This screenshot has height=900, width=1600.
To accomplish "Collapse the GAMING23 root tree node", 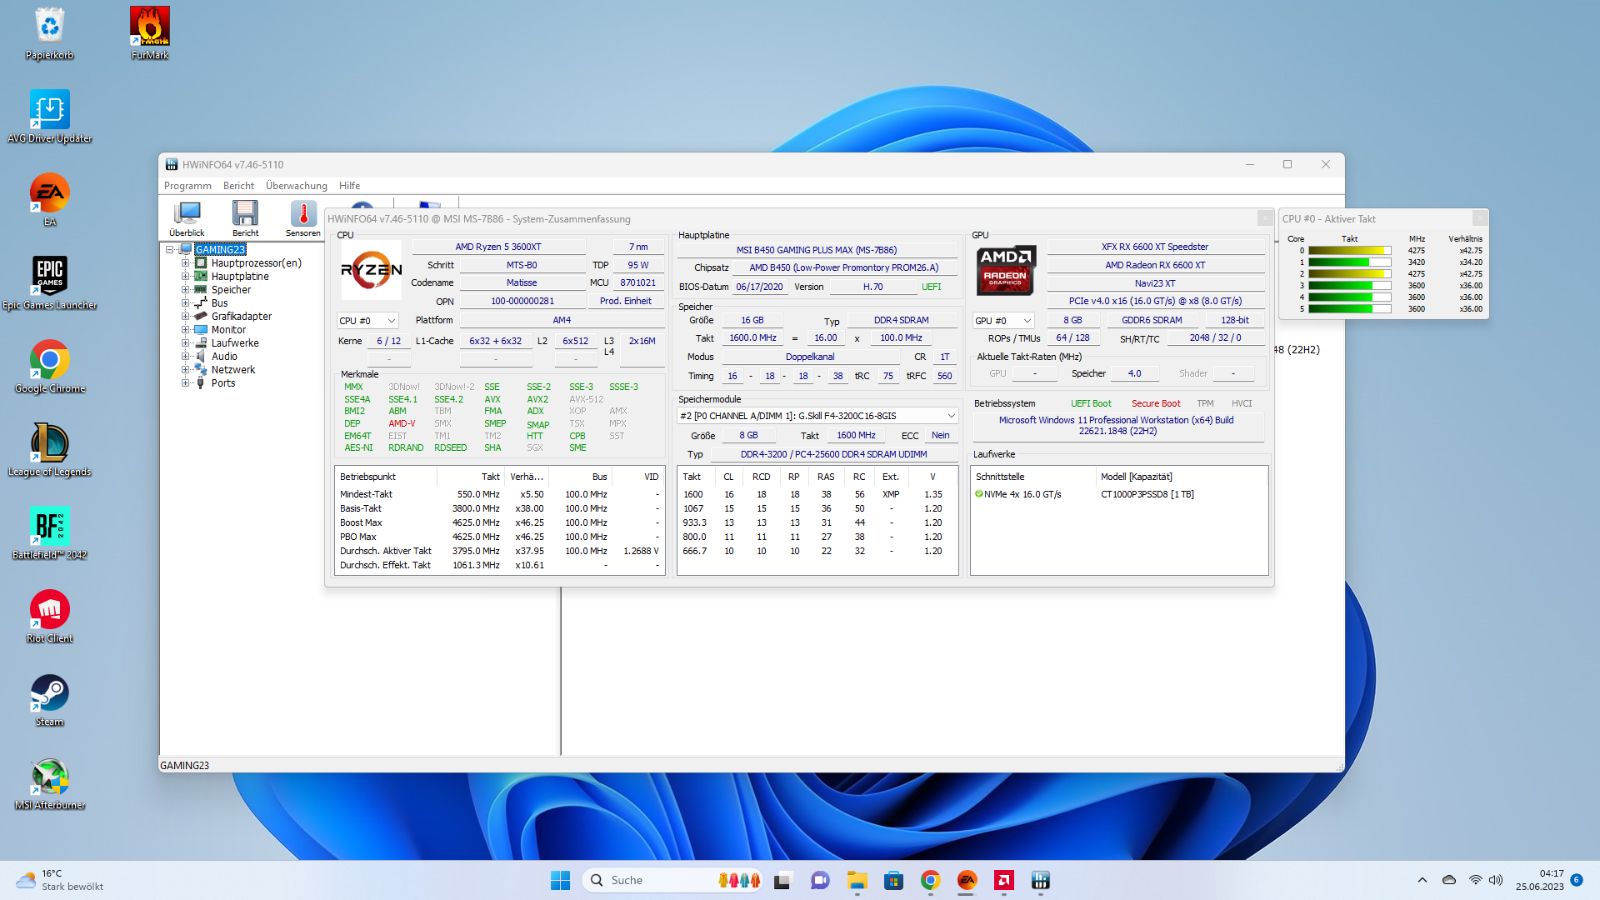I will (x=170, y=250).
